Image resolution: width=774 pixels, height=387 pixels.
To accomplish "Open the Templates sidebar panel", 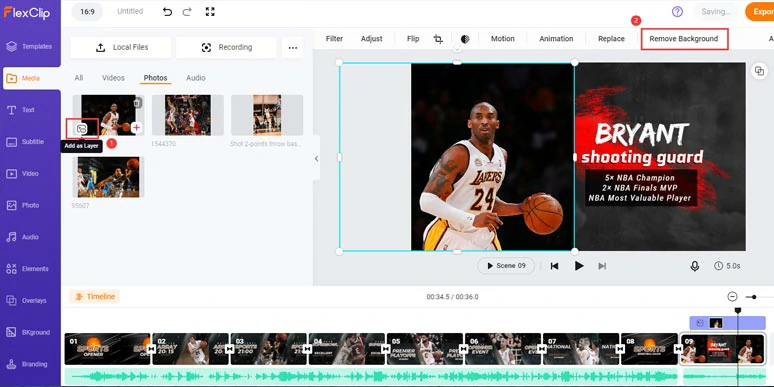I will pyautogui.click(x=30, y=46).
